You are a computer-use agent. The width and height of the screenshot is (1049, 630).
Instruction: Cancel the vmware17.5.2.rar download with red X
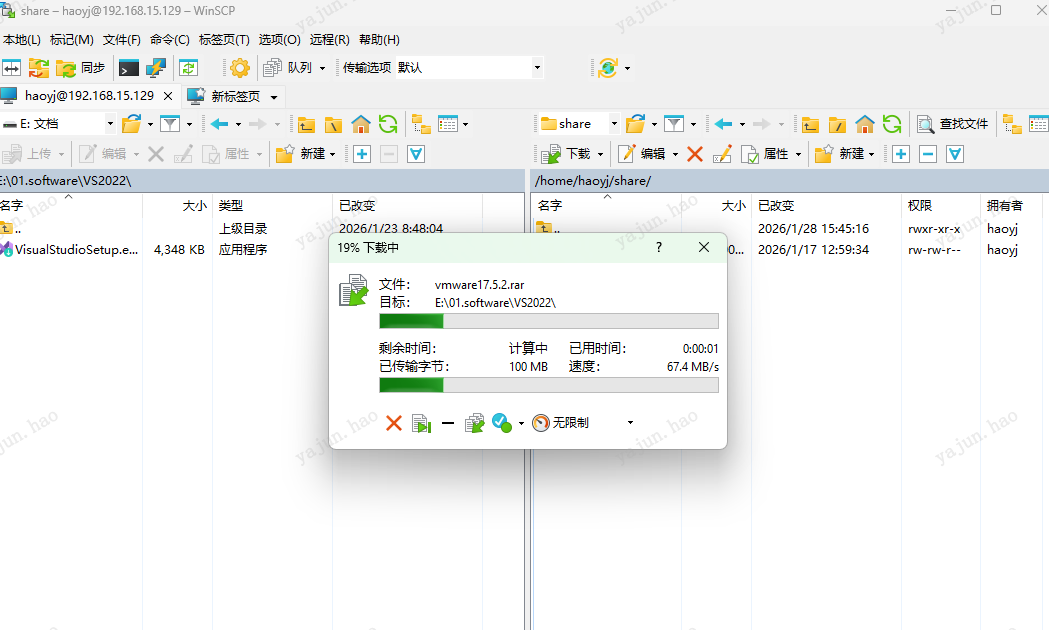(x=394, y=423)
